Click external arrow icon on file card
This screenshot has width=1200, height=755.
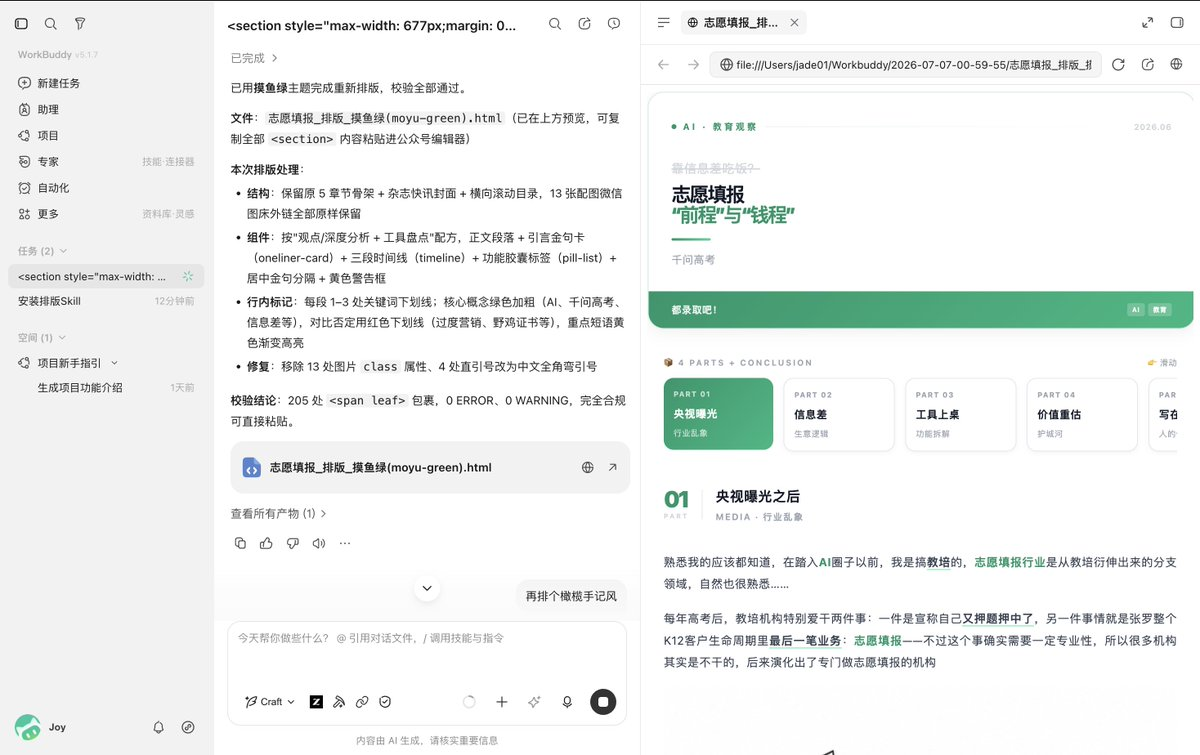pos(612,467)
